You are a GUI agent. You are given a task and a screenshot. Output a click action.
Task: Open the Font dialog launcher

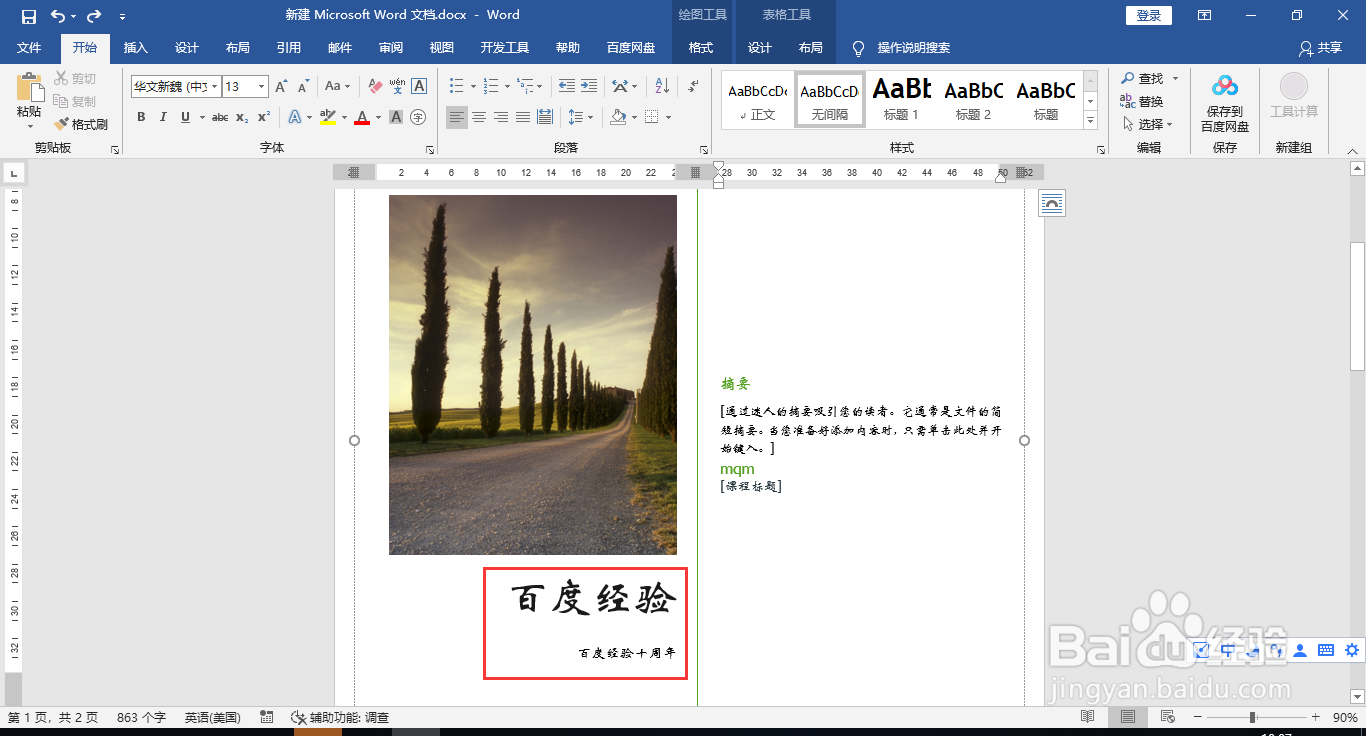[430, 149]
